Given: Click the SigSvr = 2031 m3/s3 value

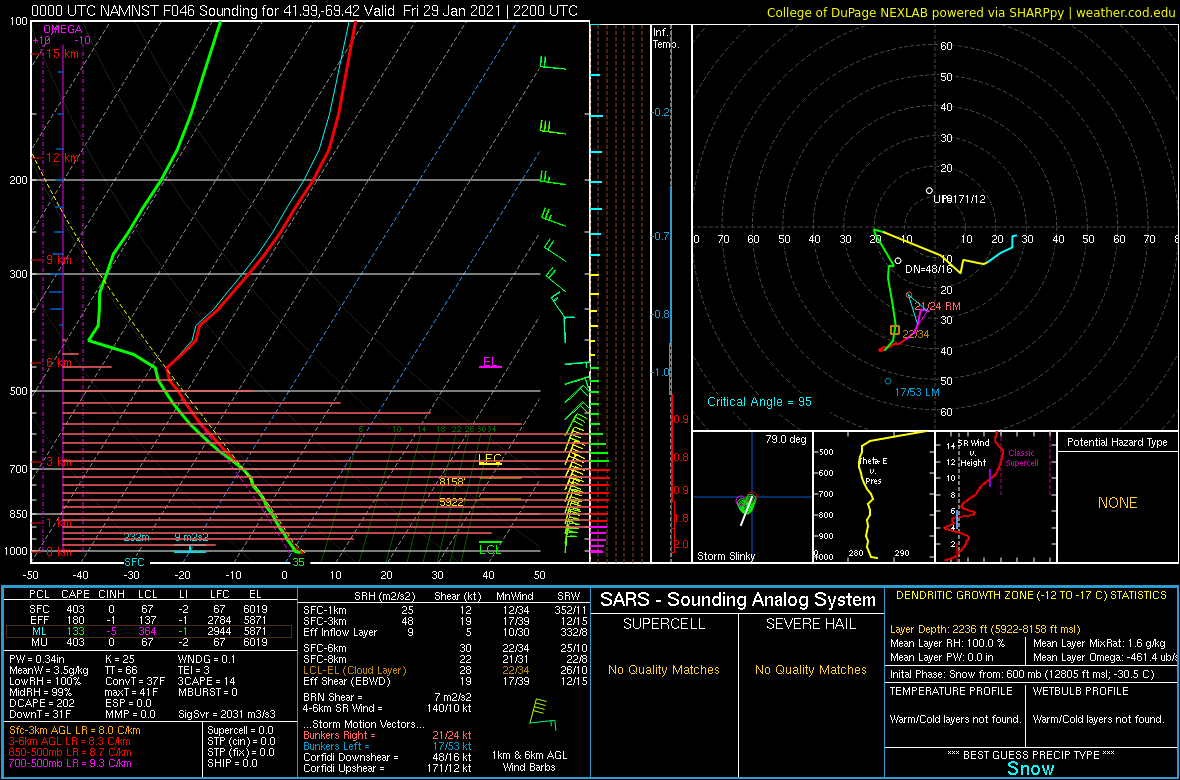Looking at the screenshot, I should click(x=227, y=714).
